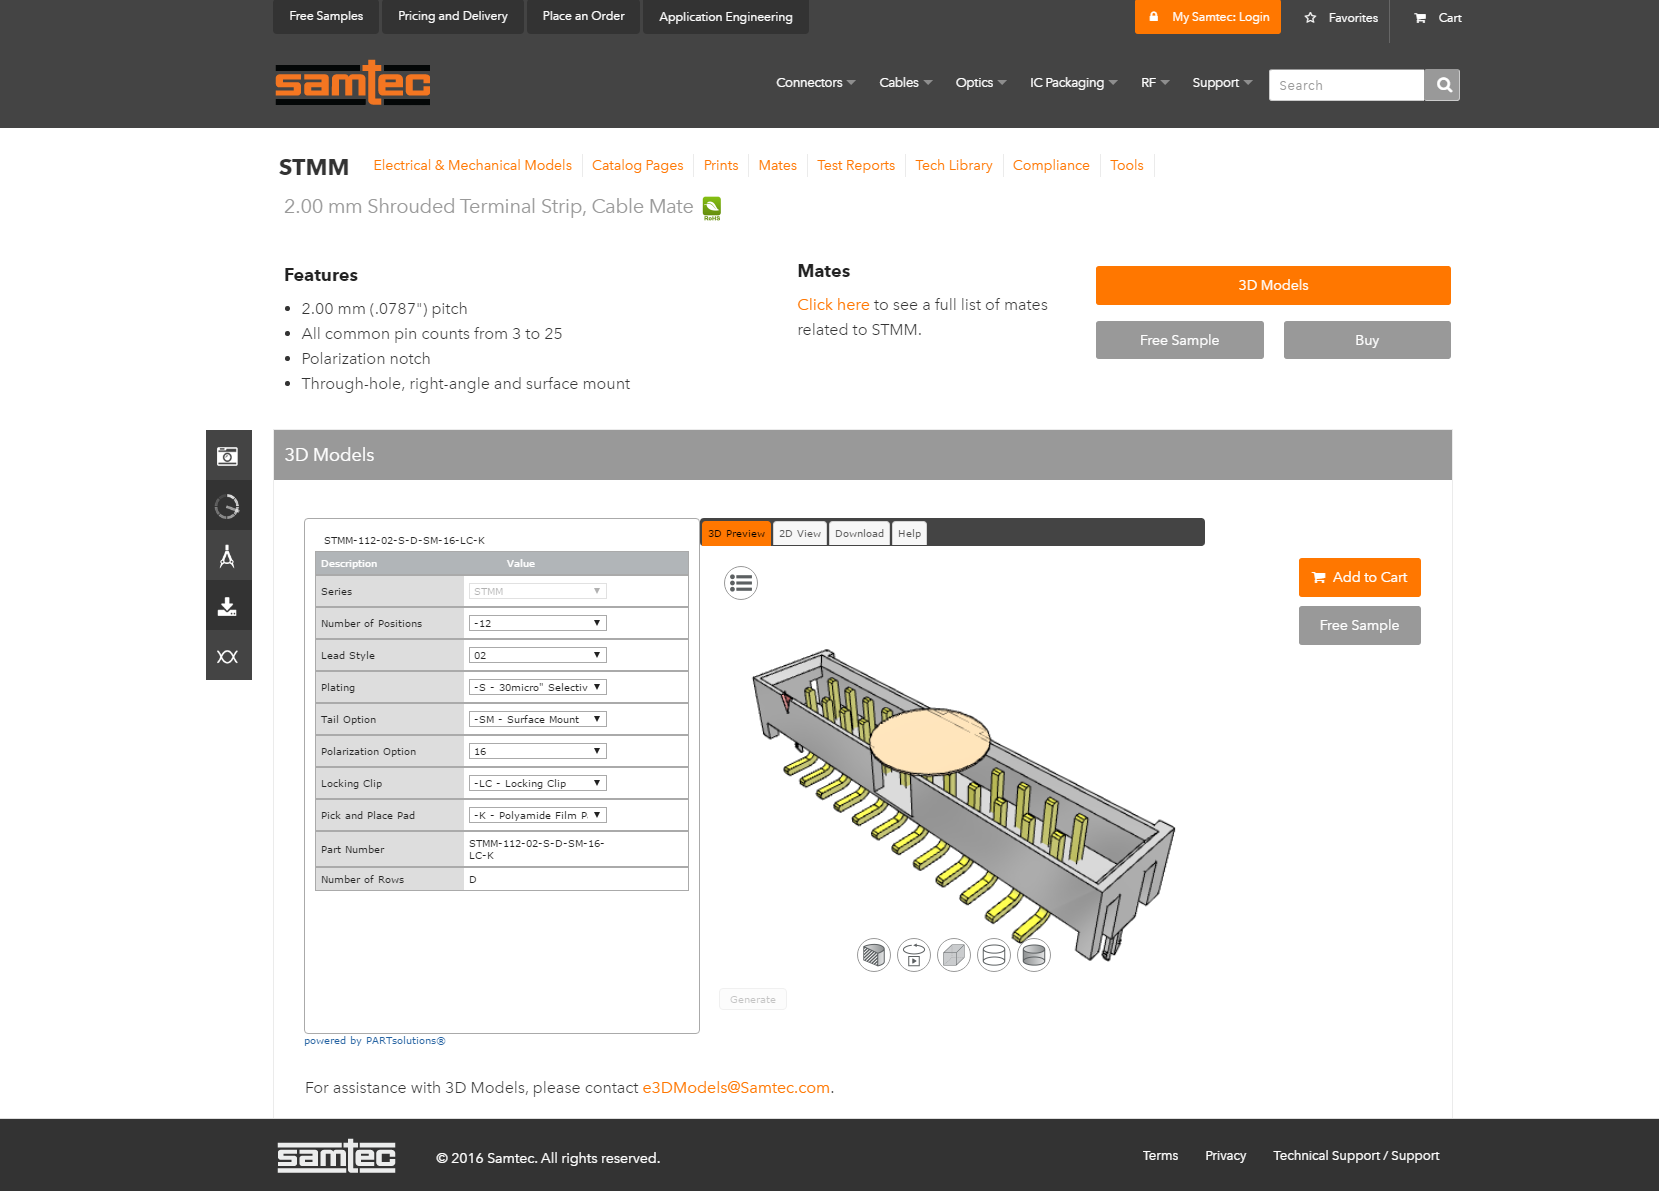Switch to the 2D View tab
This screenshot has height=1192, width=1659.
point(800,534)
